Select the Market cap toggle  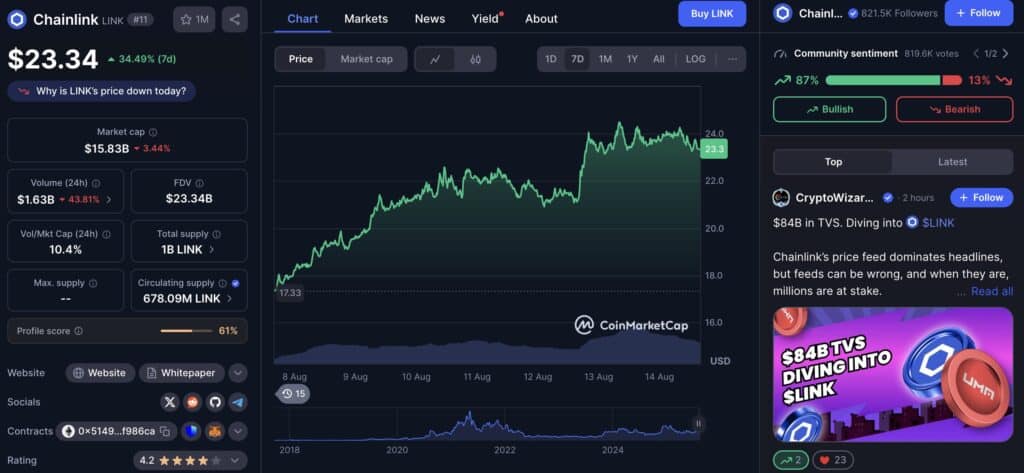pos(366,59)
